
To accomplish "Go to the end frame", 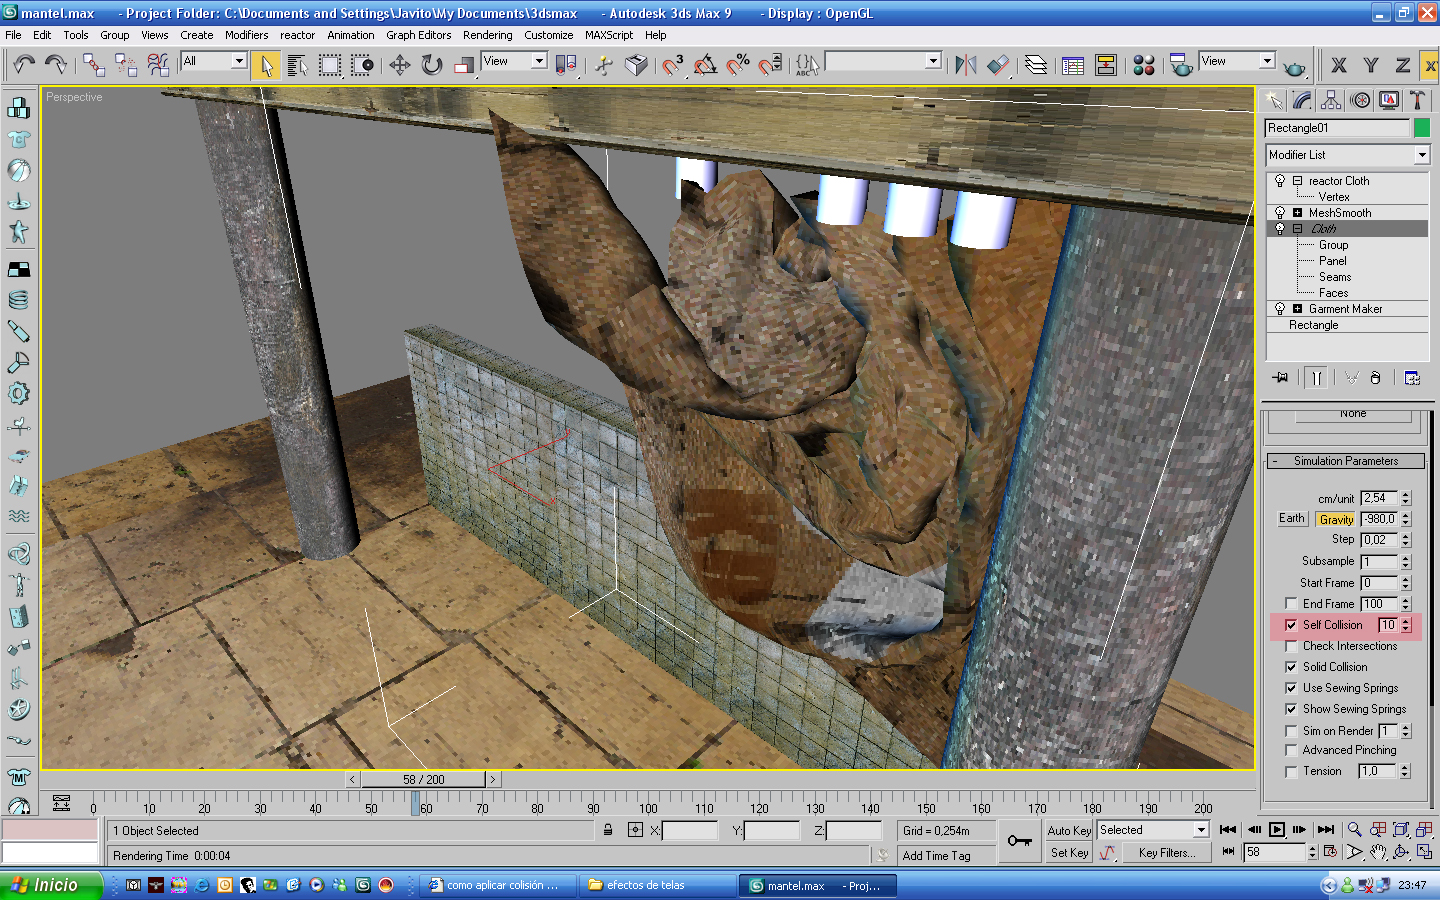I will click(1326, 829).
